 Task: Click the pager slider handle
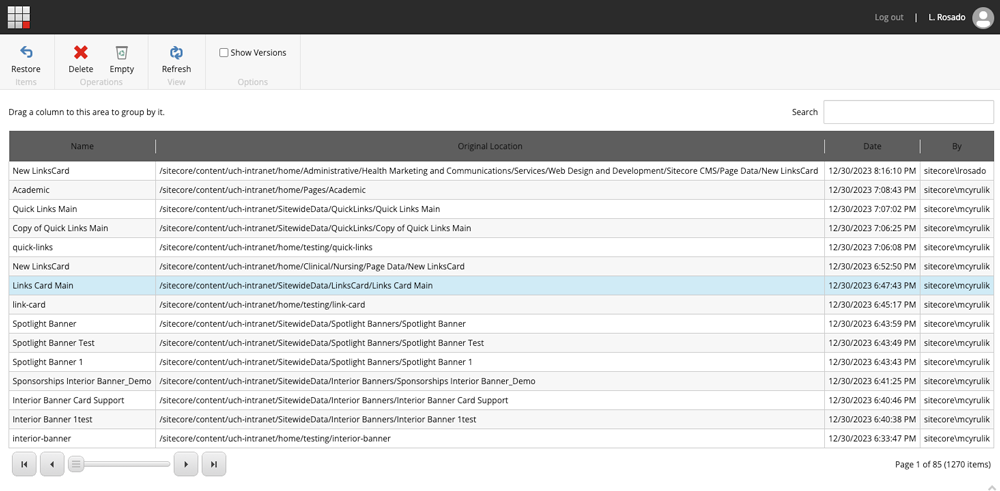[76, 464]
